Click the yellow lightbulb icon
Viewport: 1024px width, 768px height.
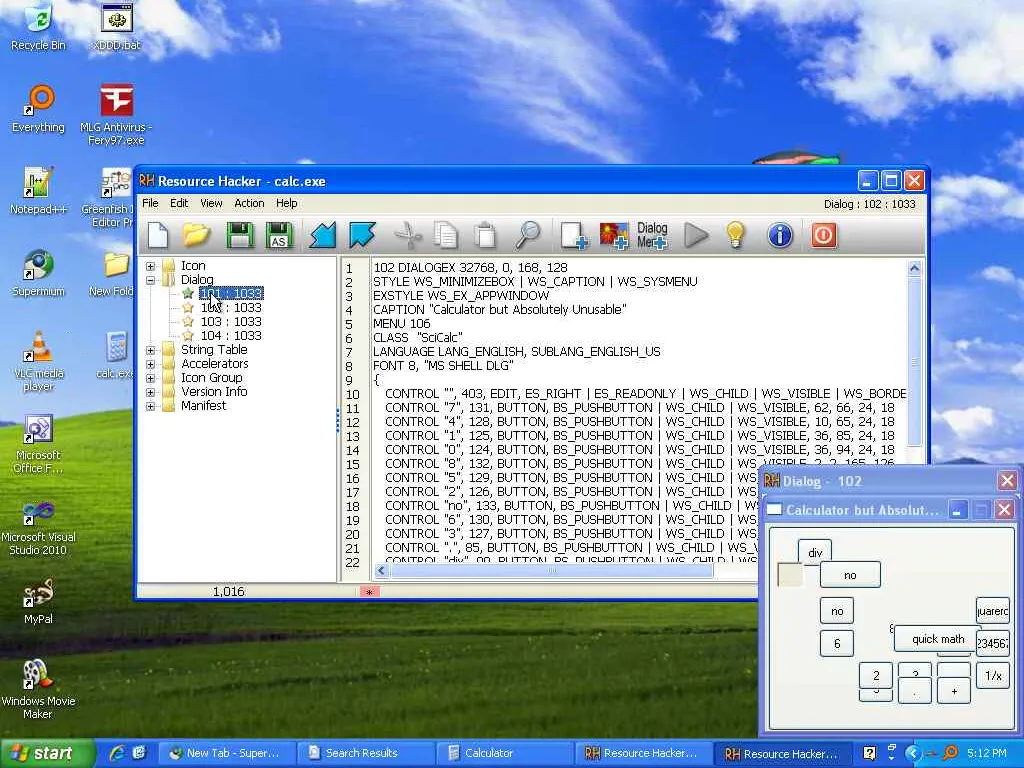[x=735, y=235]
